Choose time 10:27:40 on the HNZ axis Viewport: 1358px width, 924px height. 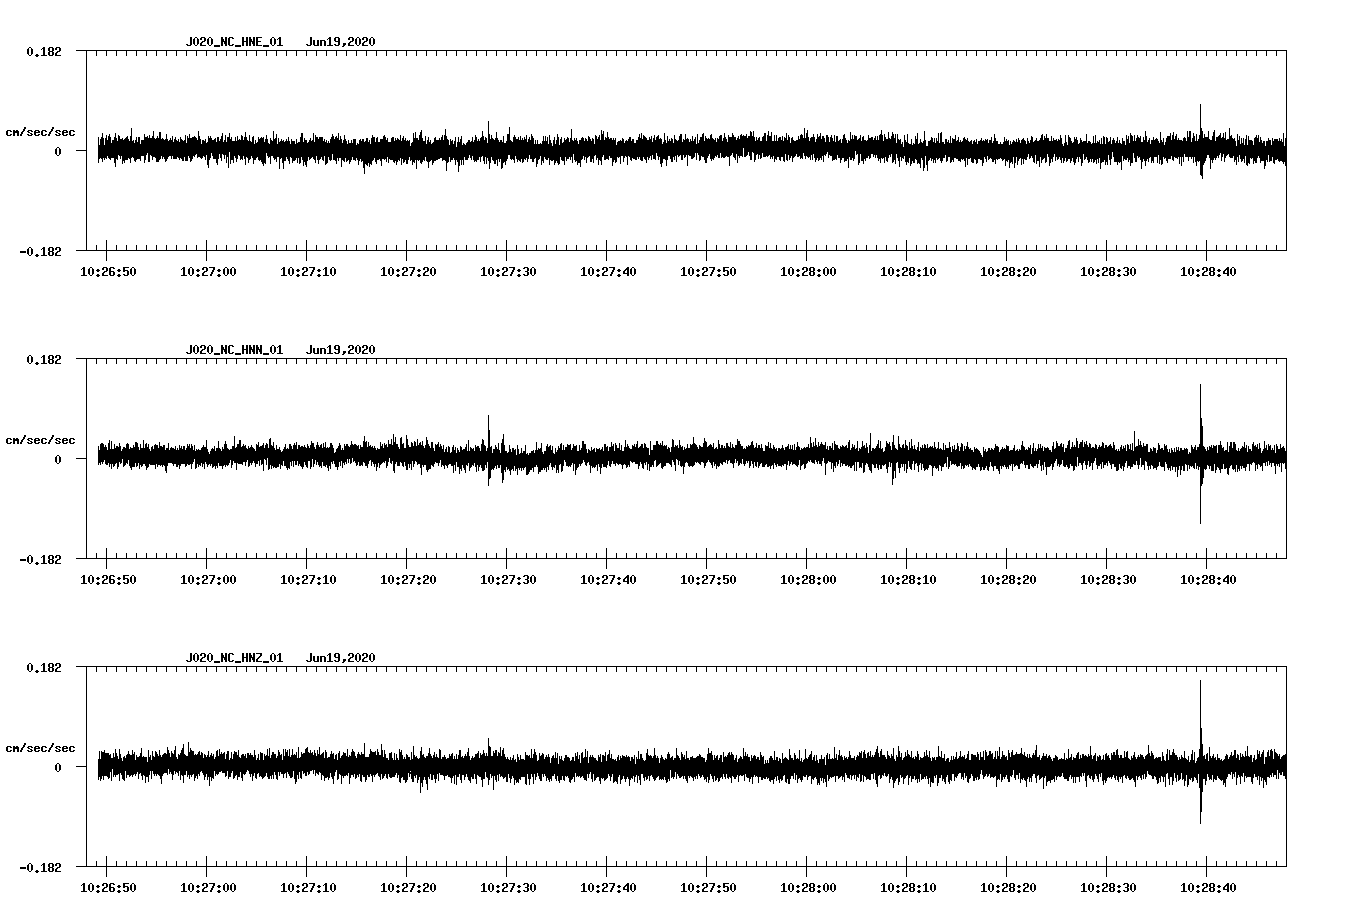pyautogui.click(x=608, y=888)
